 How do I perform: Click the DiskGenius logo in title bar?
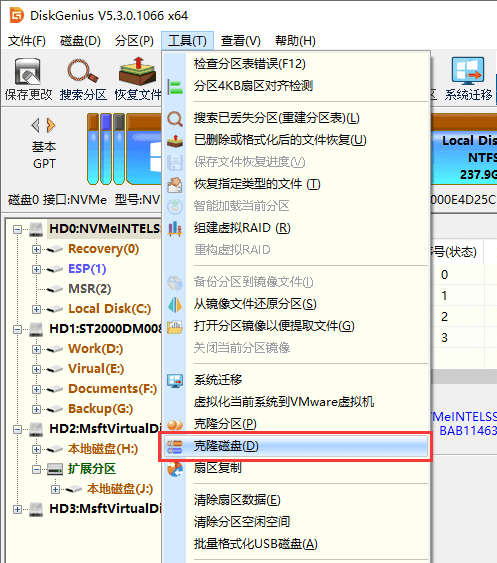[x=17, y=15]
